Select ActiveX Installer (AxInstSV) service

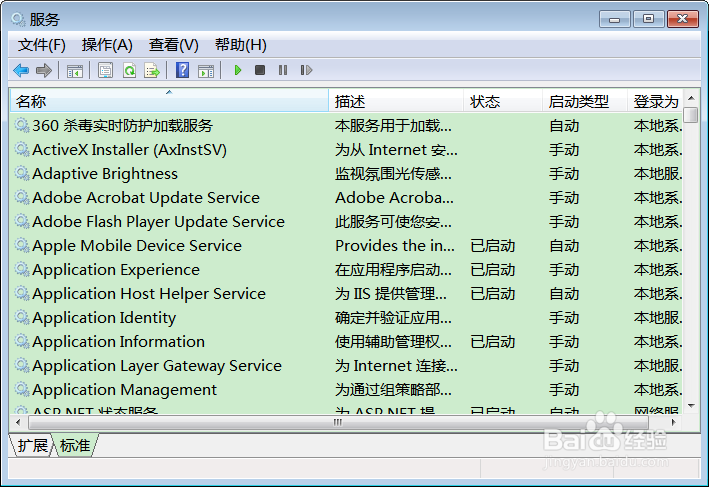[x=129, y=149]
